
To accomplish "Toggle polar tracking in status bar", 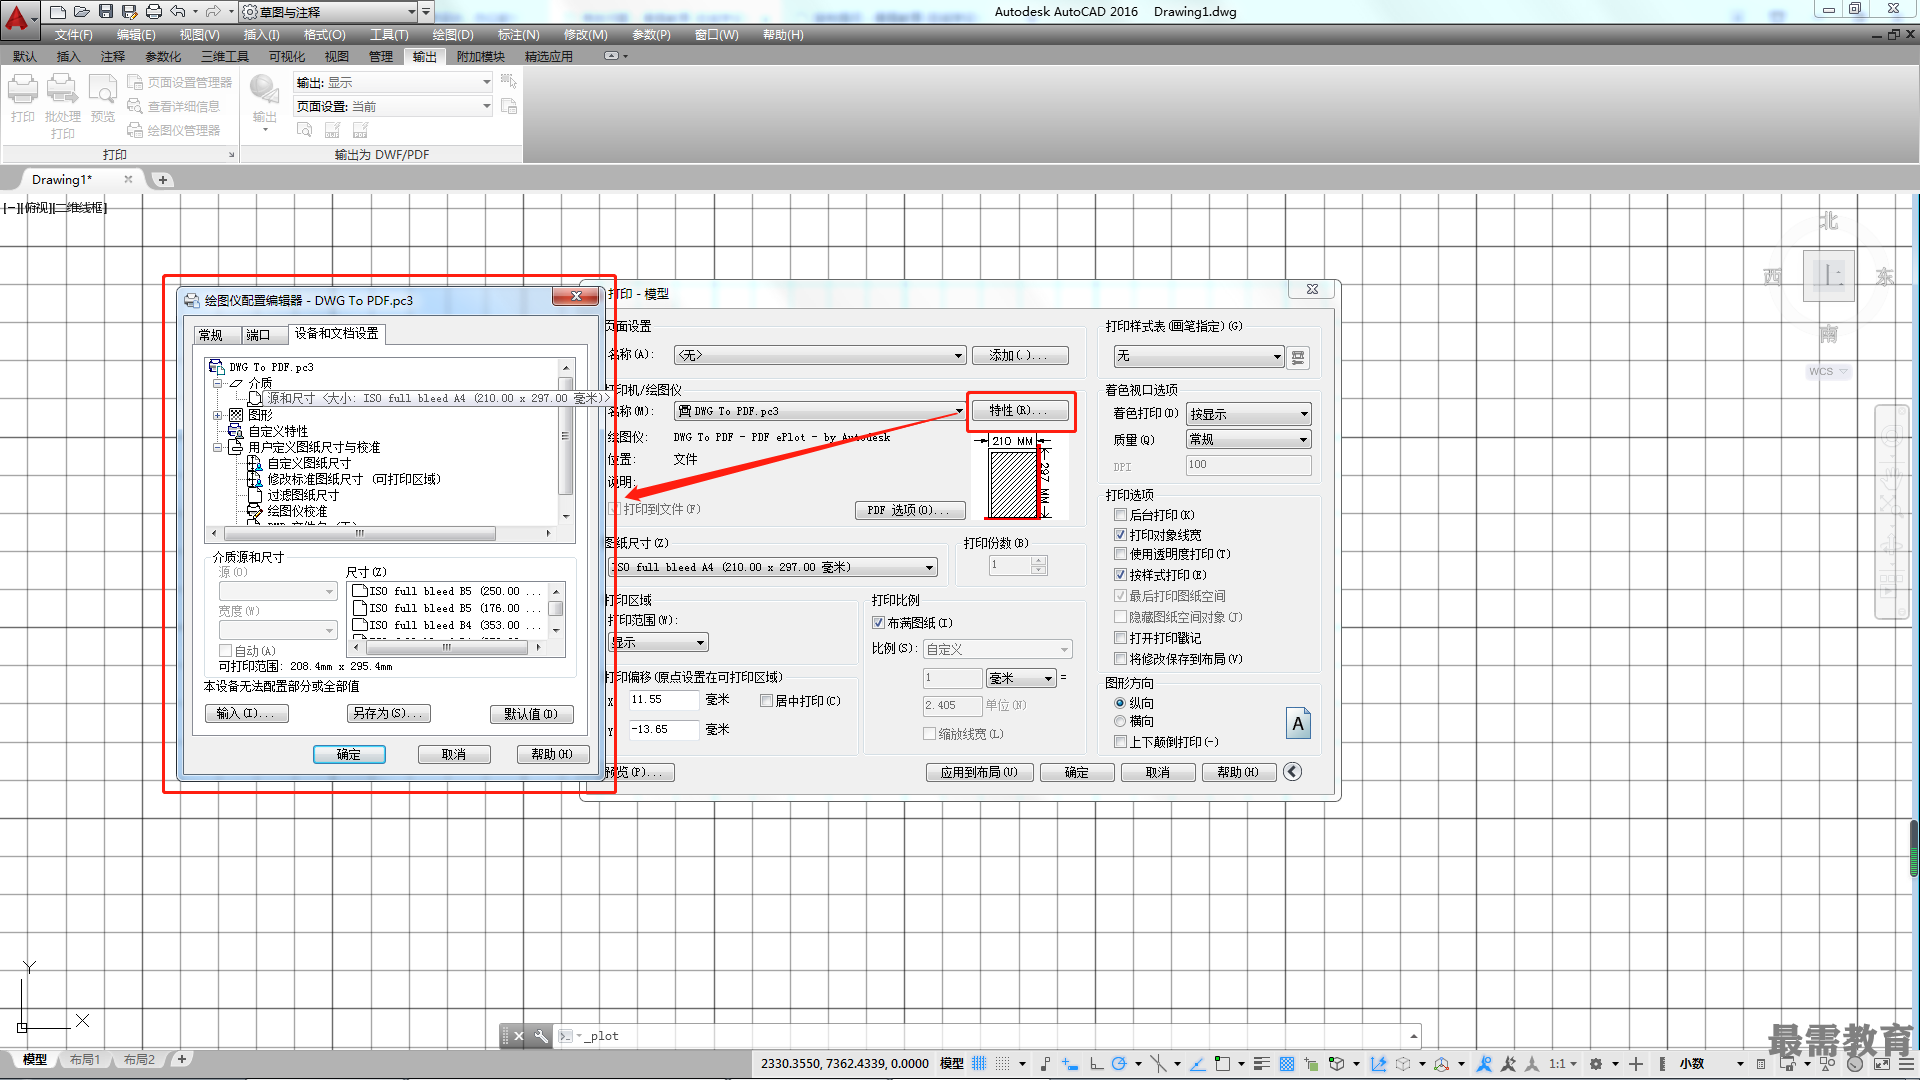I will [1119, 1064].
